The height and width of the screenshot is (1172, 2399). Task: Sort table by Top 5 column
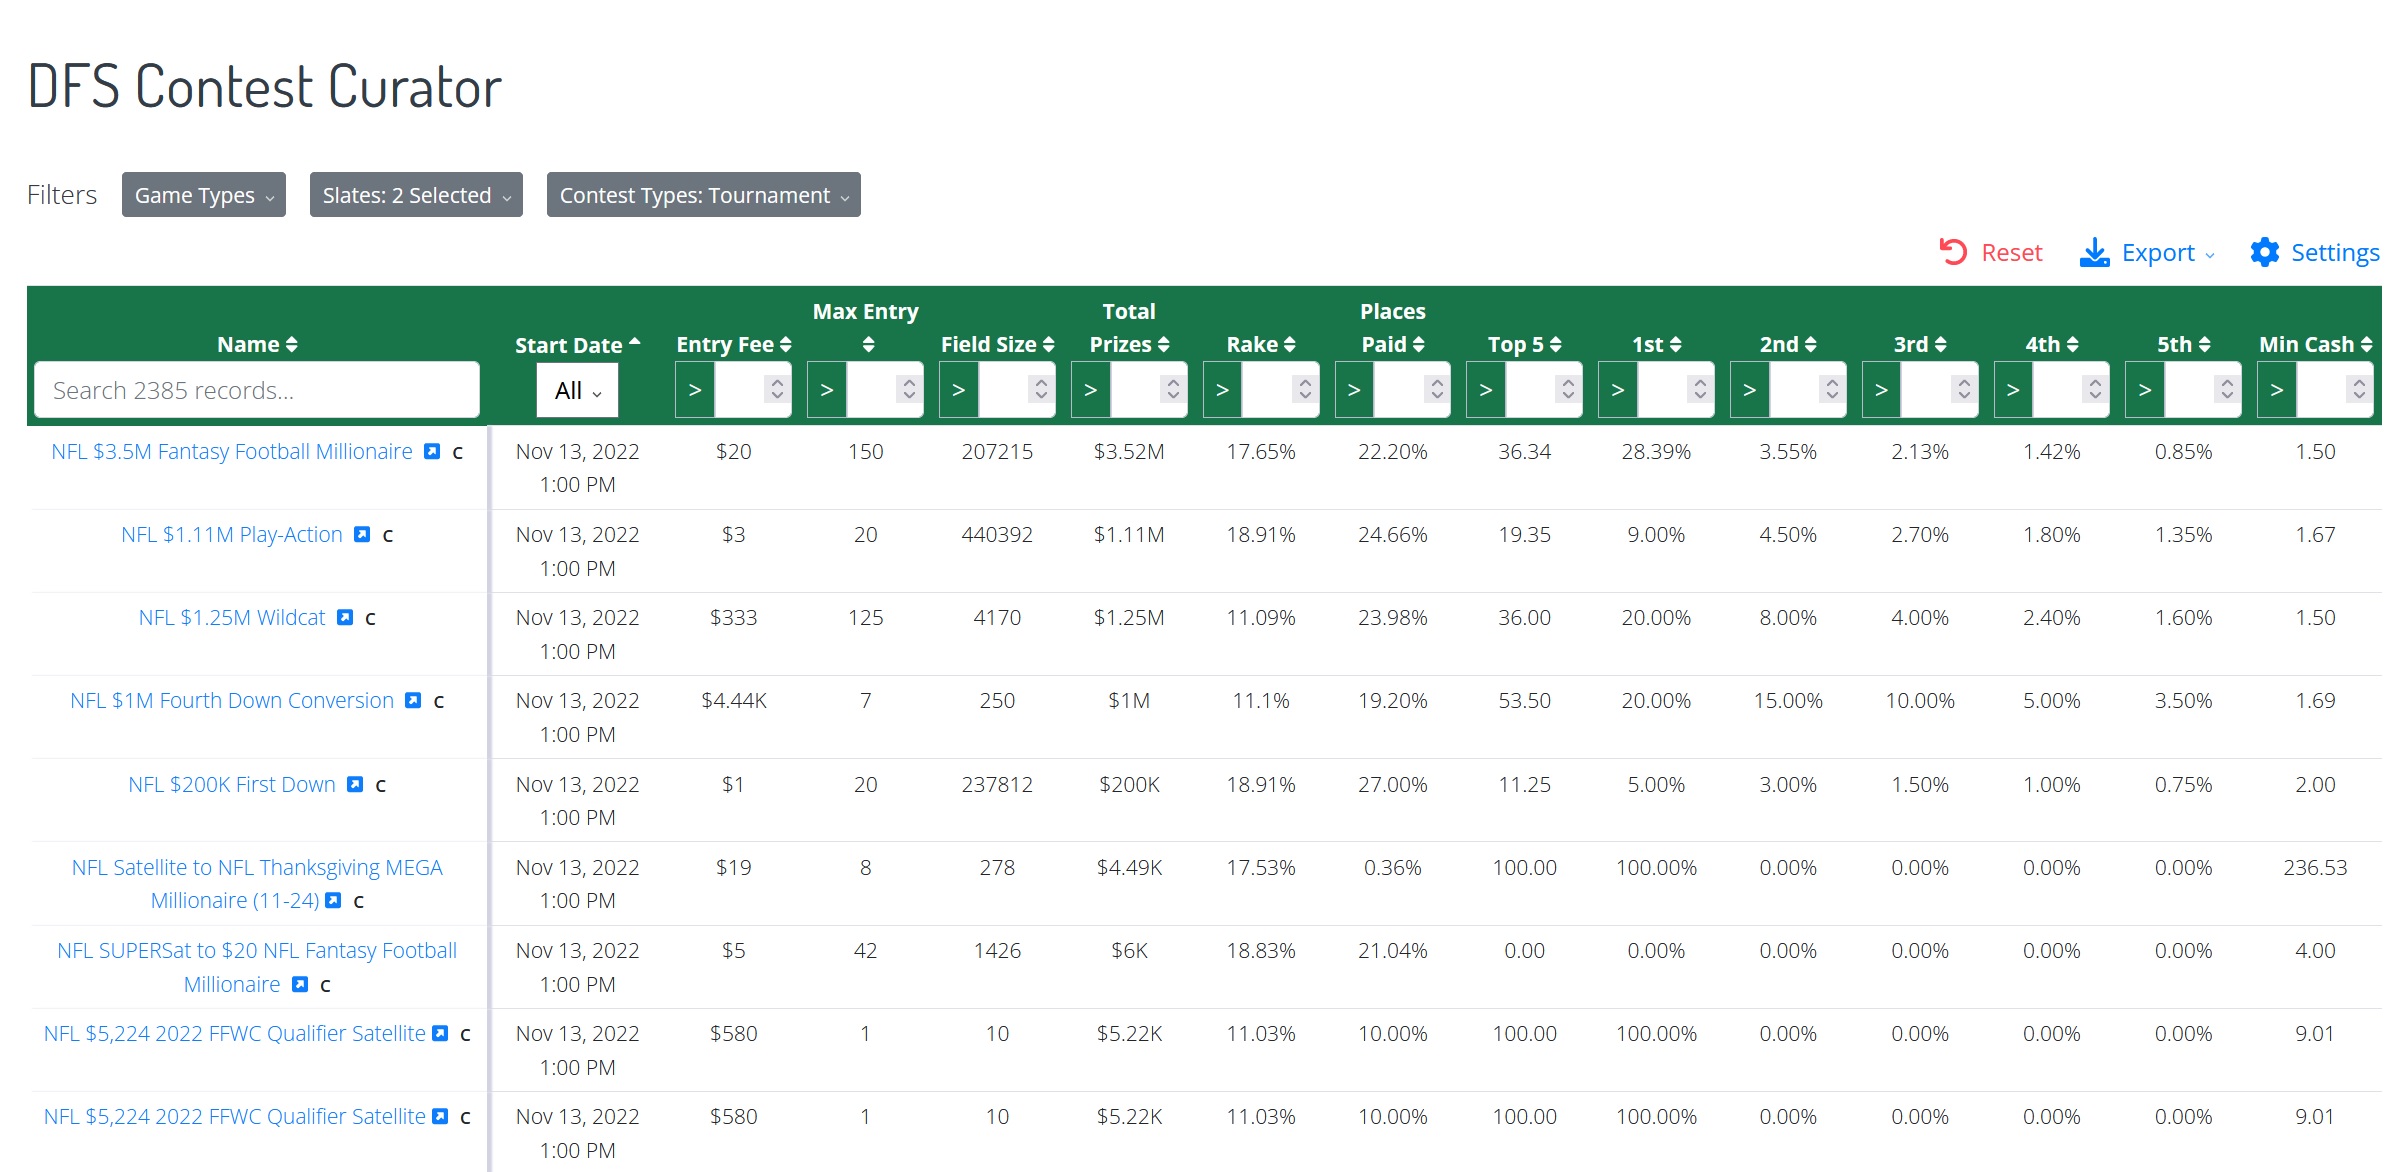coord(1524,344)
